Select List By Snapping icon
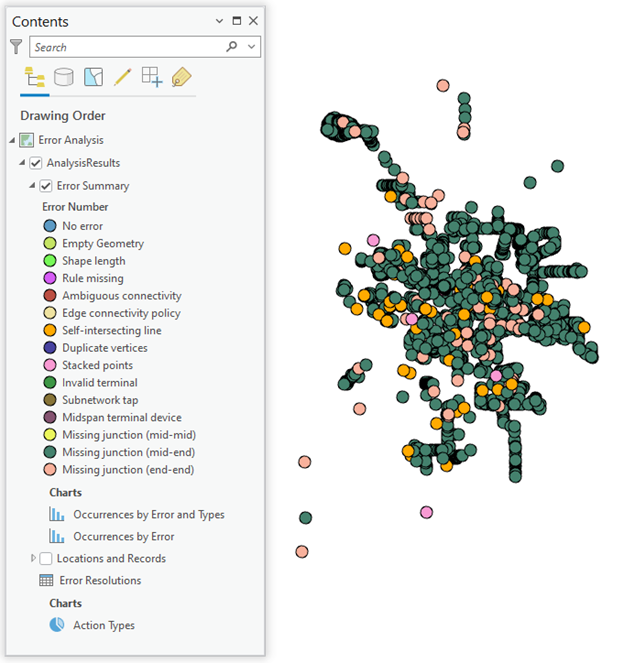 click(152, 77)
